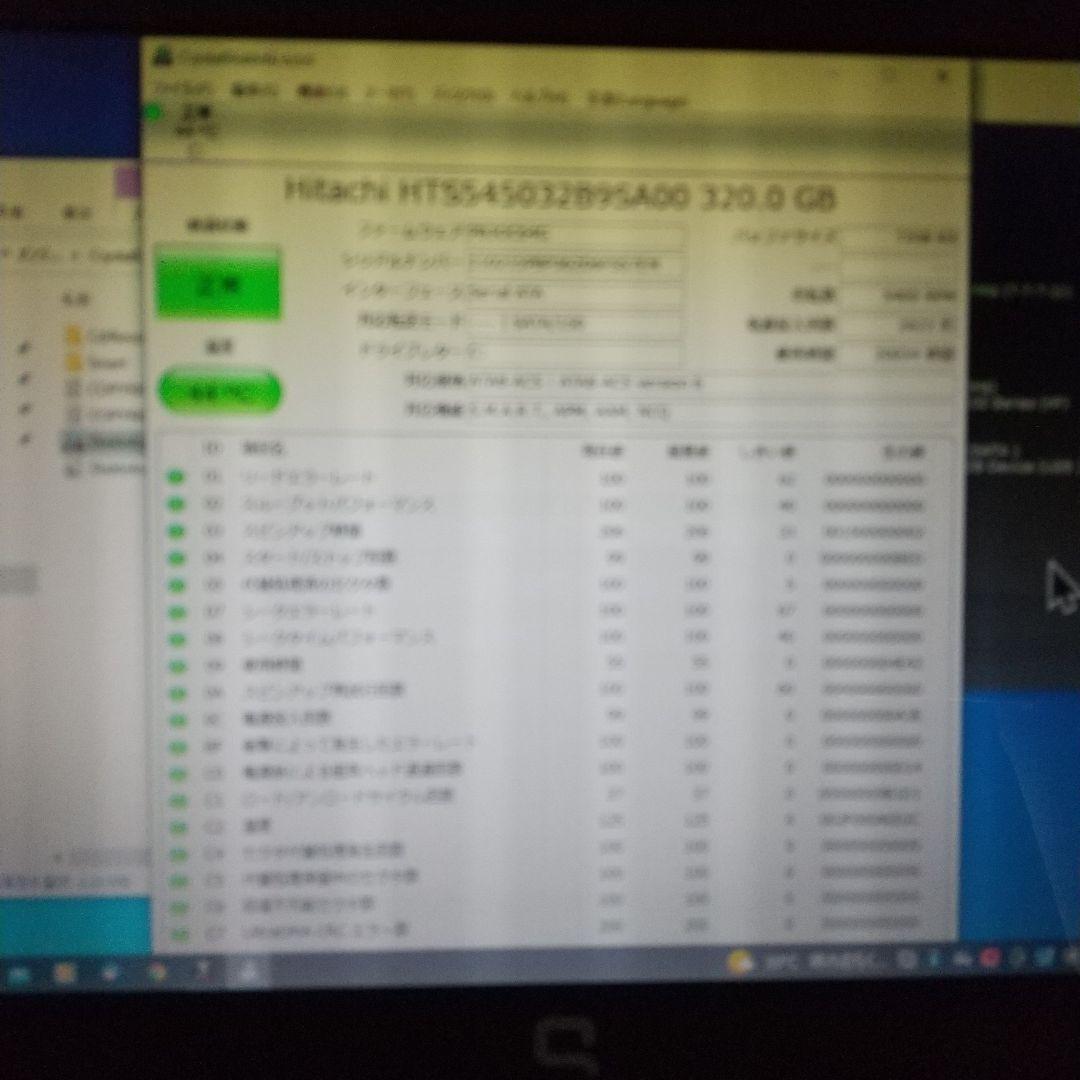Click the raw value of attribute 05
Image resolution: width=1080 pixels, height=1080 pixels.
tap(873, 585)
